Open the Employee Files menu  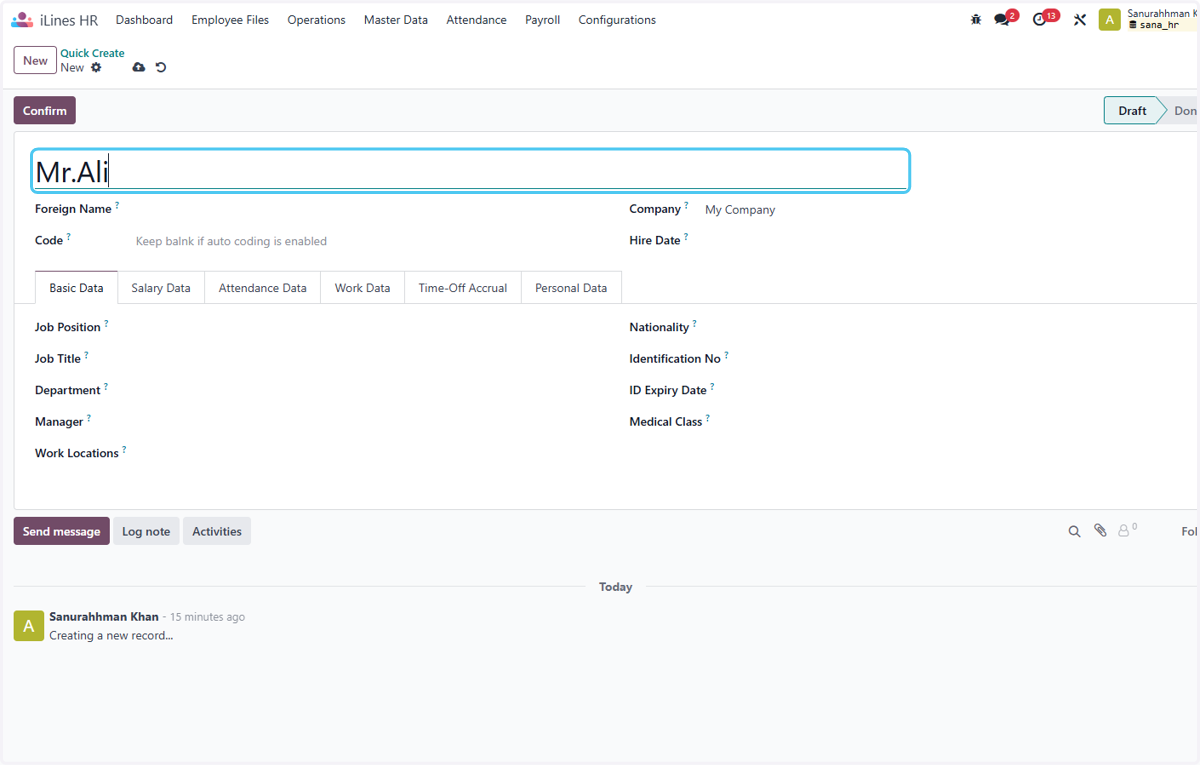click(230, 20)
